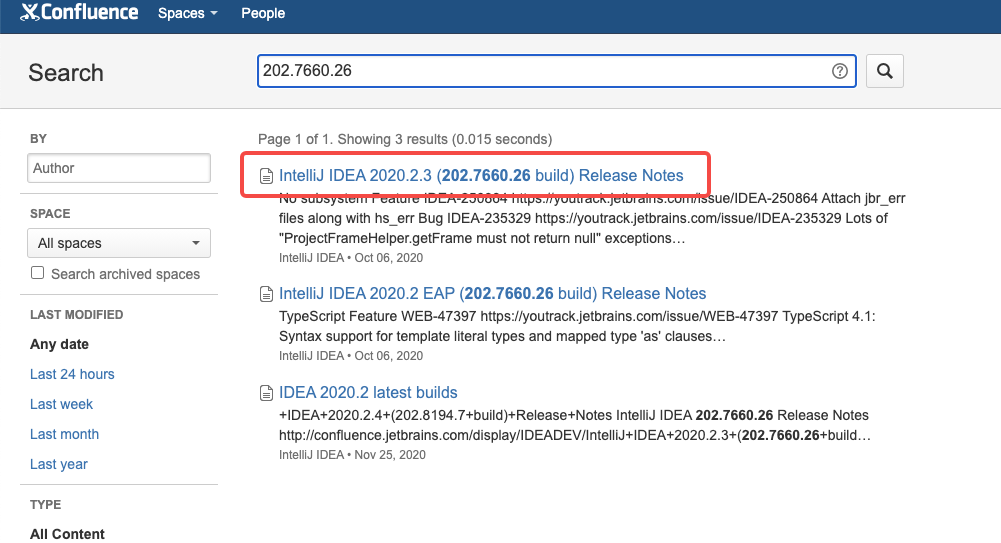1001x543 pixels.
Task: Click the magnifying glass search button
Action: (885, 71)
